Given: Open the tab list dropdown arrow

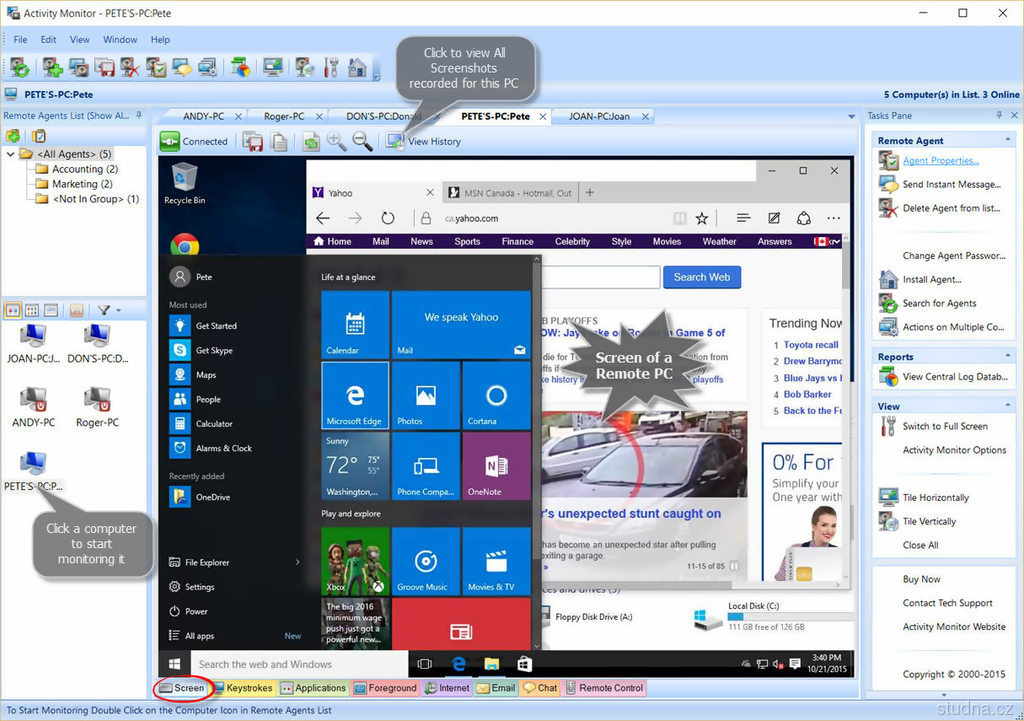Looking at the screenshot, I should tap(852, 117).
